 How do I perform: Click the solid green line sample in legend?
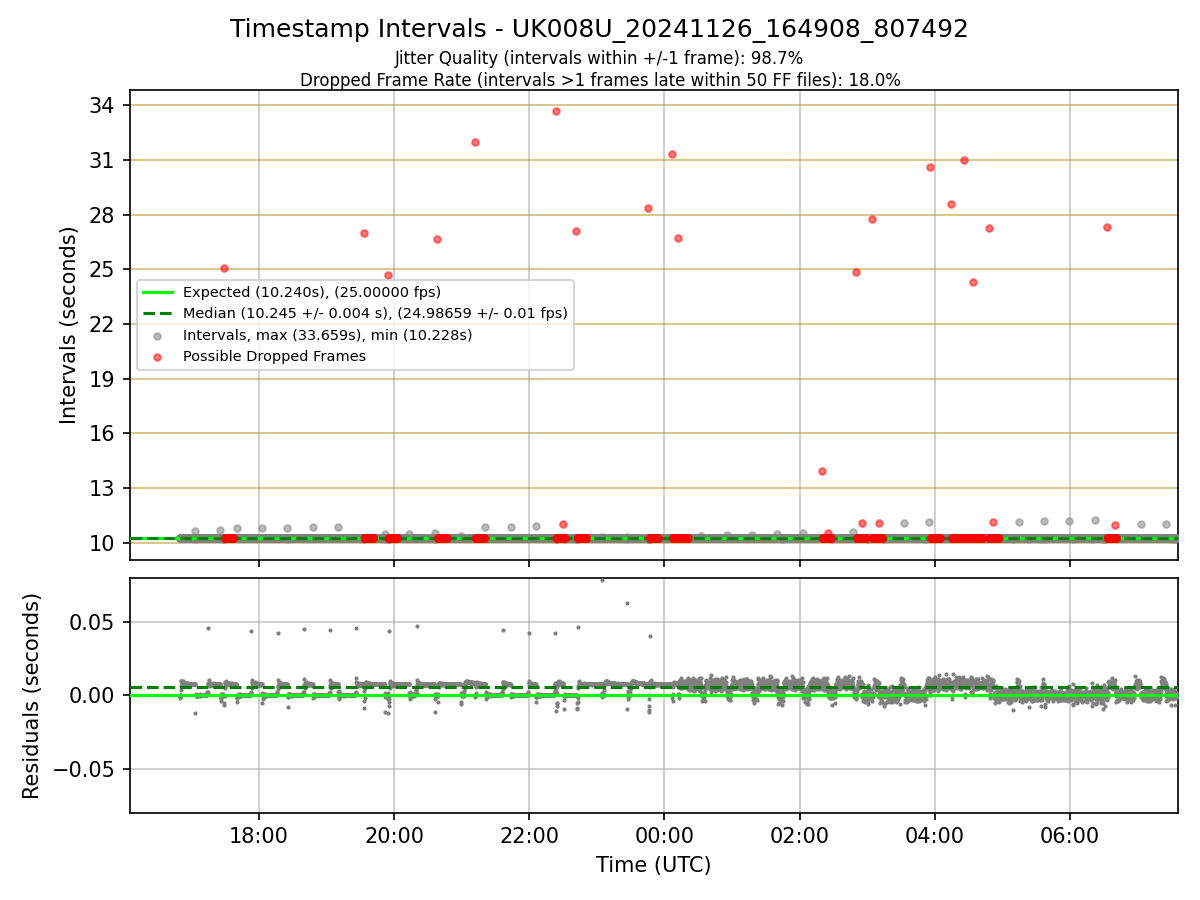click(158, 292)
